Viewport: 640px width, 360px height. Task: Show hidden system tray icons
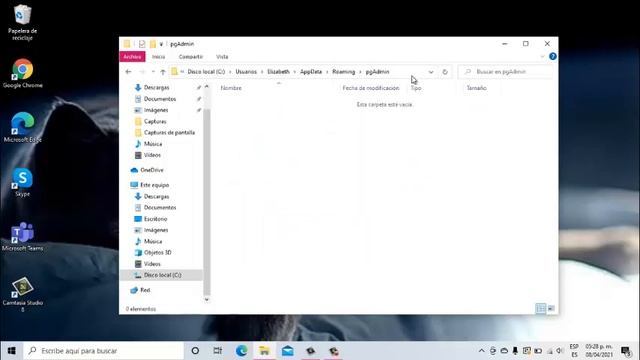click(482, 351)
